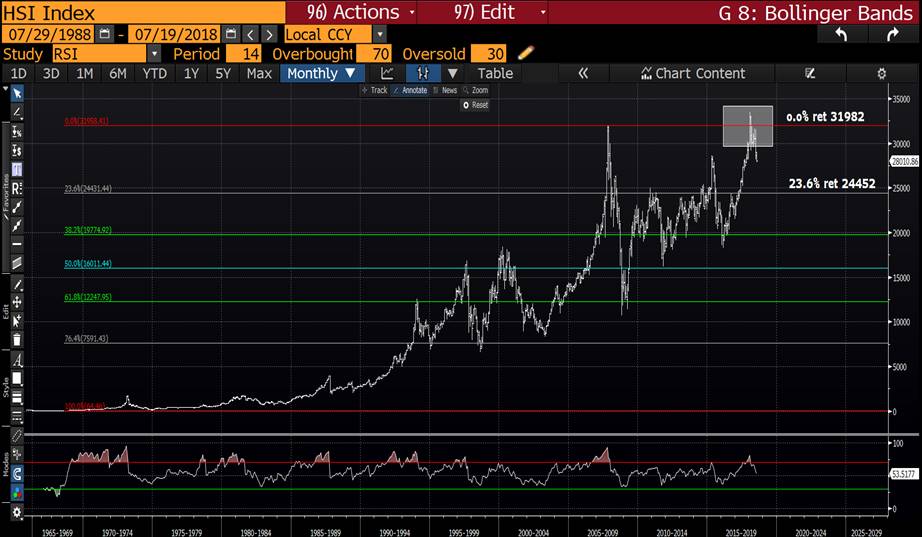Click the Zoom chart button
This screenshot has width=922, height=537.
[476, 90]
